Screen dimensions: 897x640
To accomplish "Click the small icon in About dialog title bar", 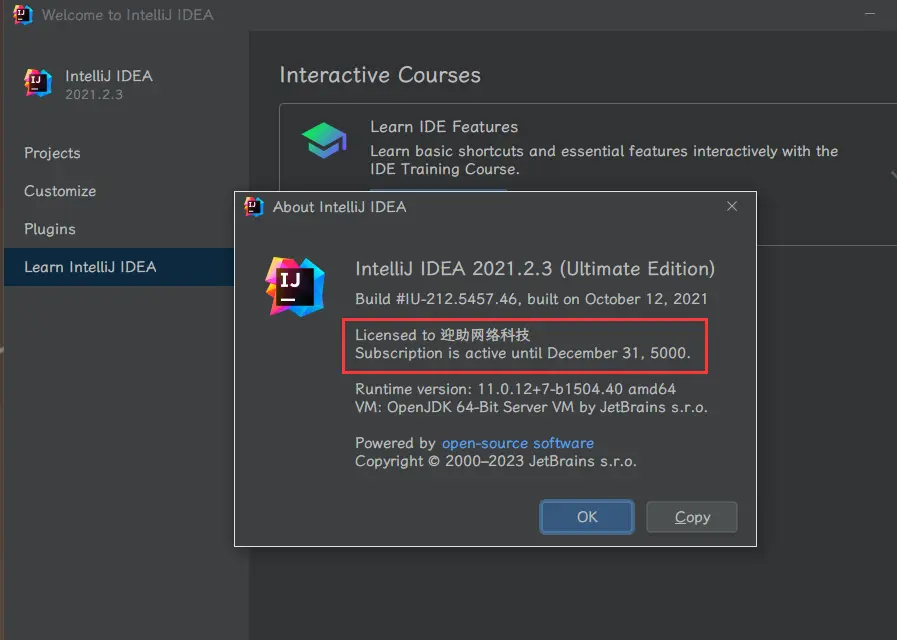I will click(254, 207).
